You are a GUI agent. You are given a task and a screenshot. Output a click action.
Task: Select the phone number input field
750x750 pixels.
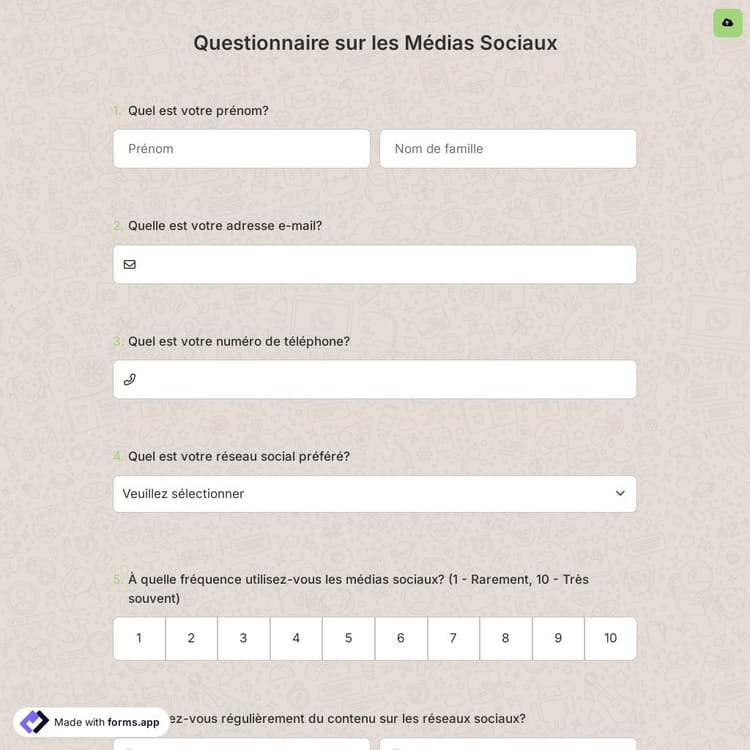pos(385,379)
